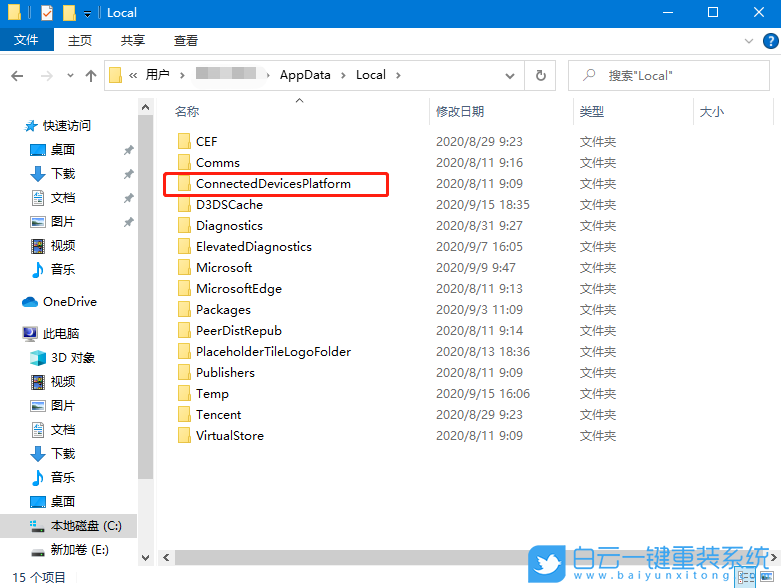This screenshot has width=781, height=588.
Task: Click horizontal scrollbar left arrow
Action: point(166,558)
